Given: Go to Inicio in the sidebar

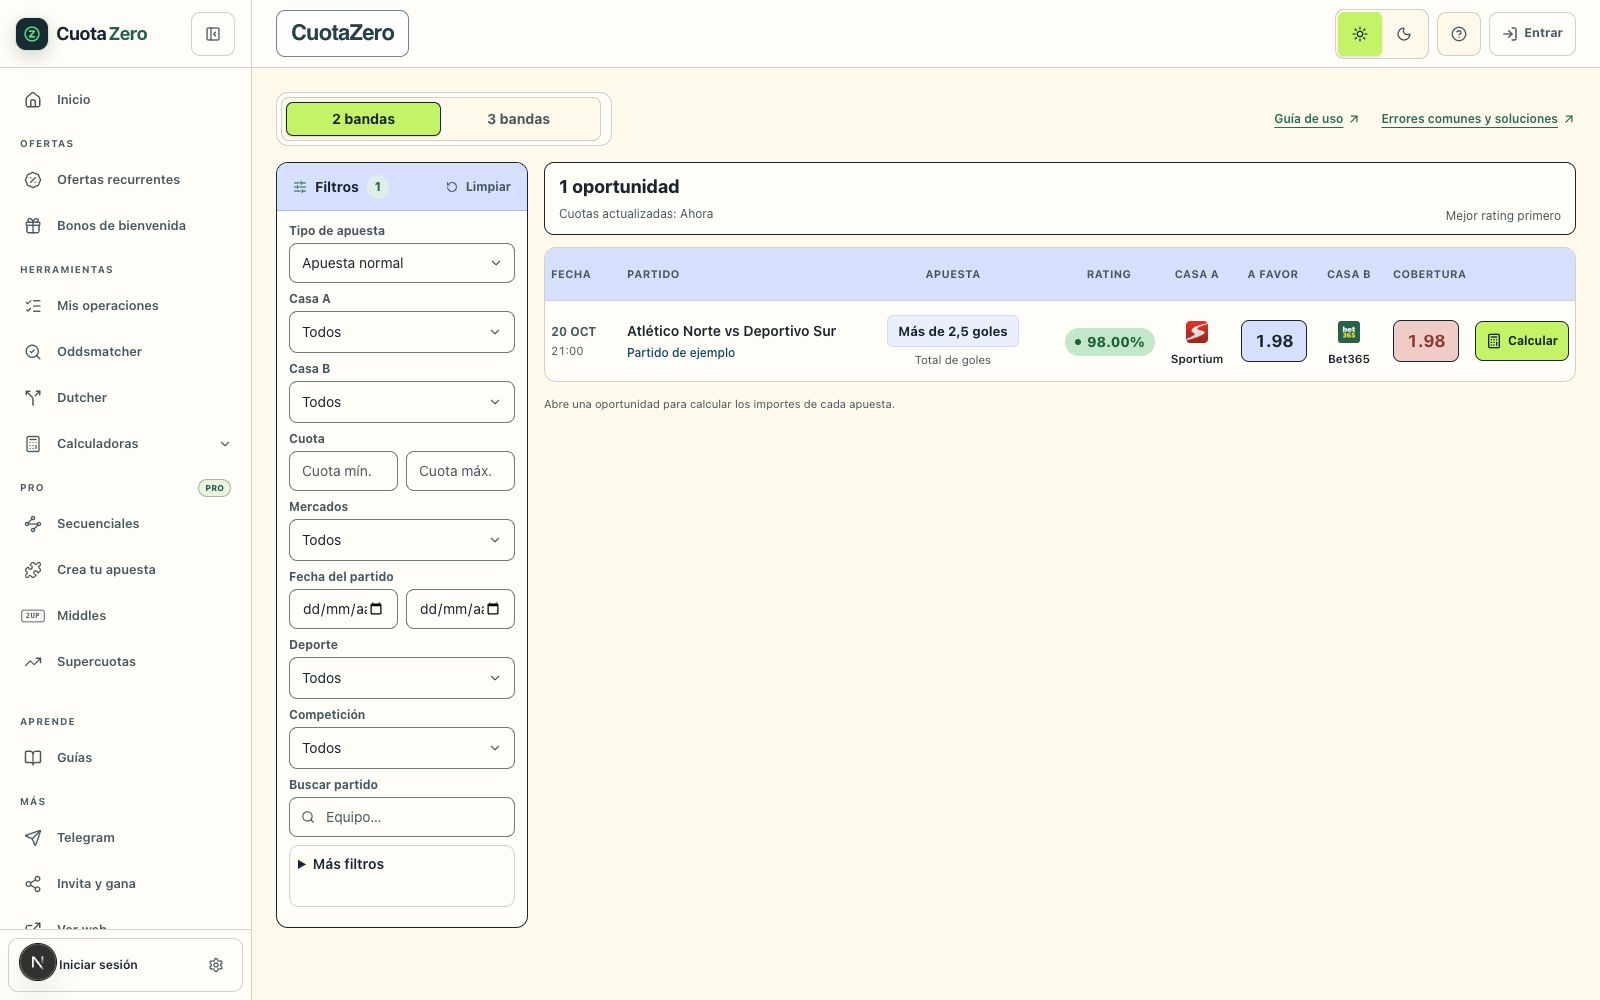Looking at the screenshot, I should coord(126,100).
